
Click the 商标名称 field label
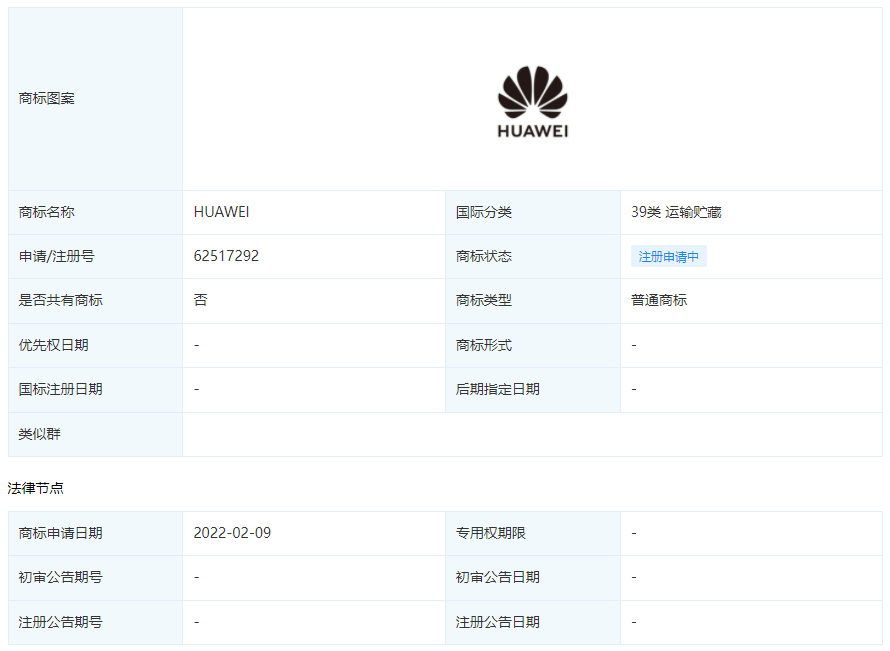47,212
